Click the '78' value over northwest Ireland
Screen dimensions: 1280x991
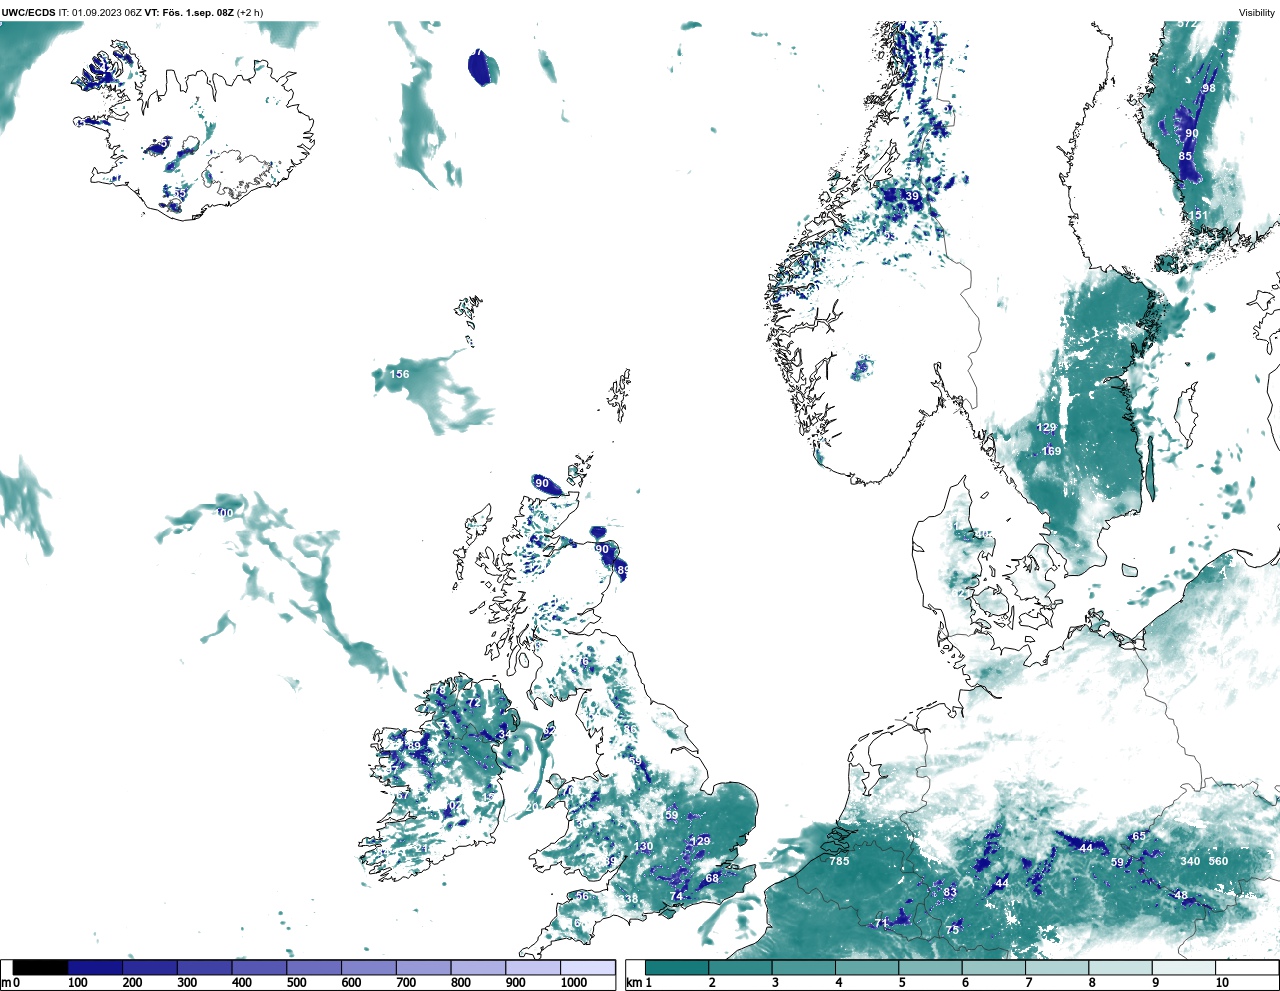coord(438,690)
